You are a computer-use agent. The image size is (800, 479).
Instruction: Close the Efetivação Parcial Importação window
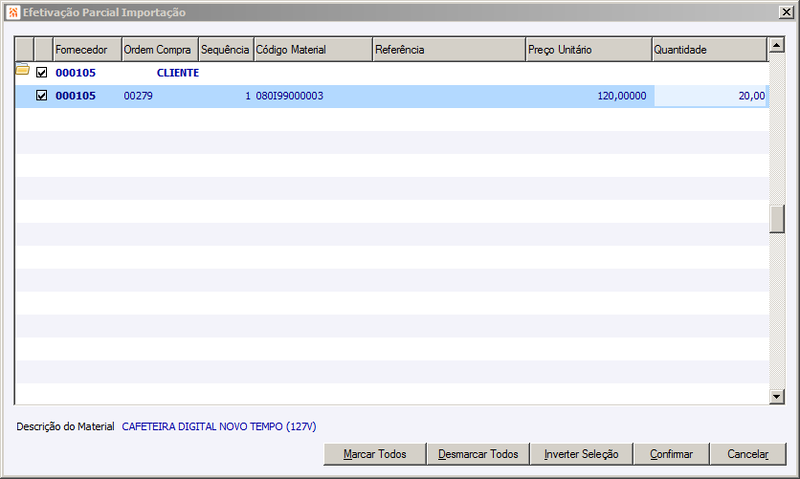[x=786, y=12]
